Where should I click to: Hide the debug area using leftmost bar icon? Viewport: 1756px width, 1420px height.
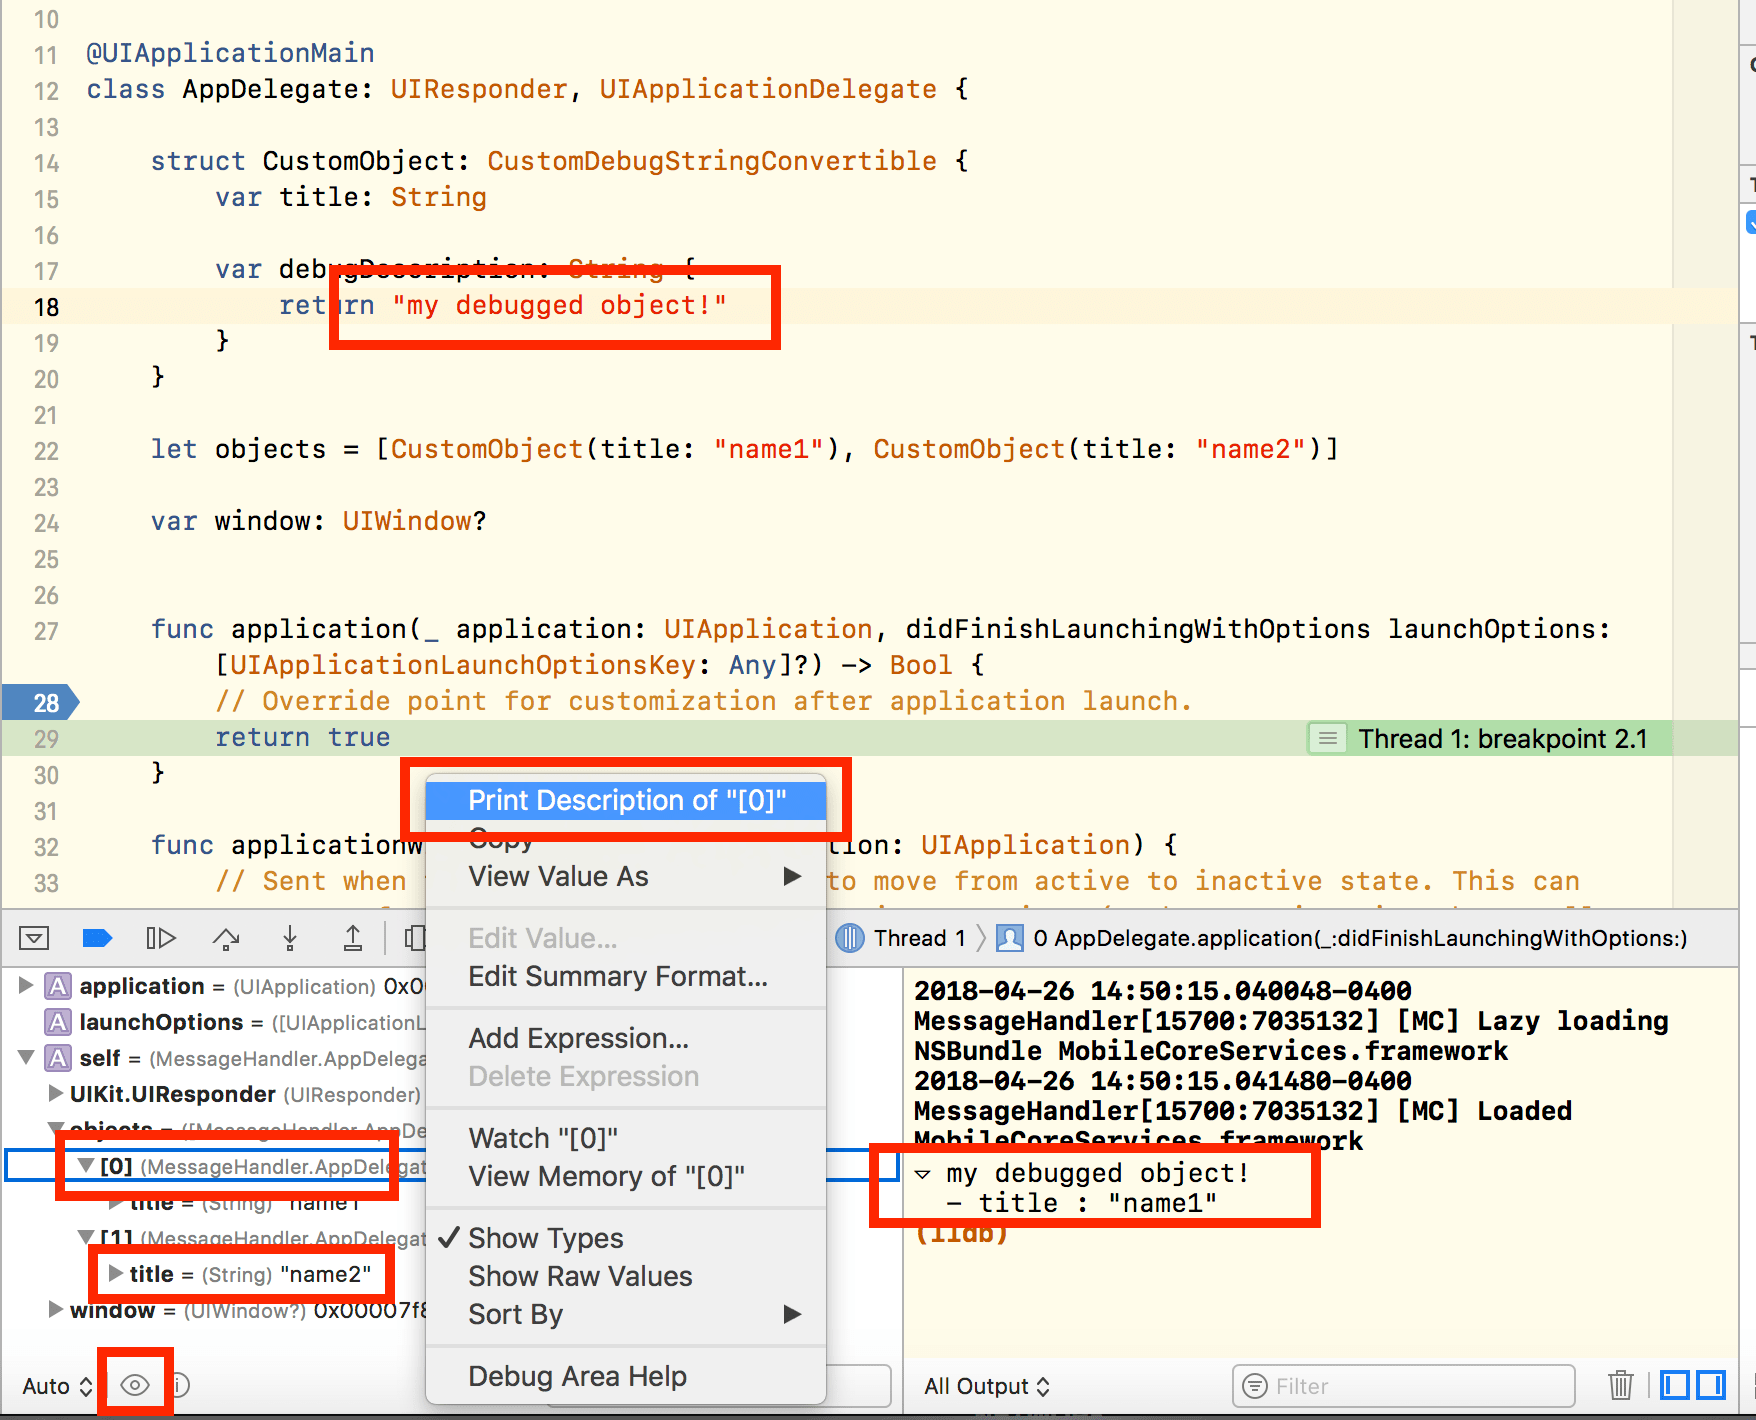(x=33, y=938)
